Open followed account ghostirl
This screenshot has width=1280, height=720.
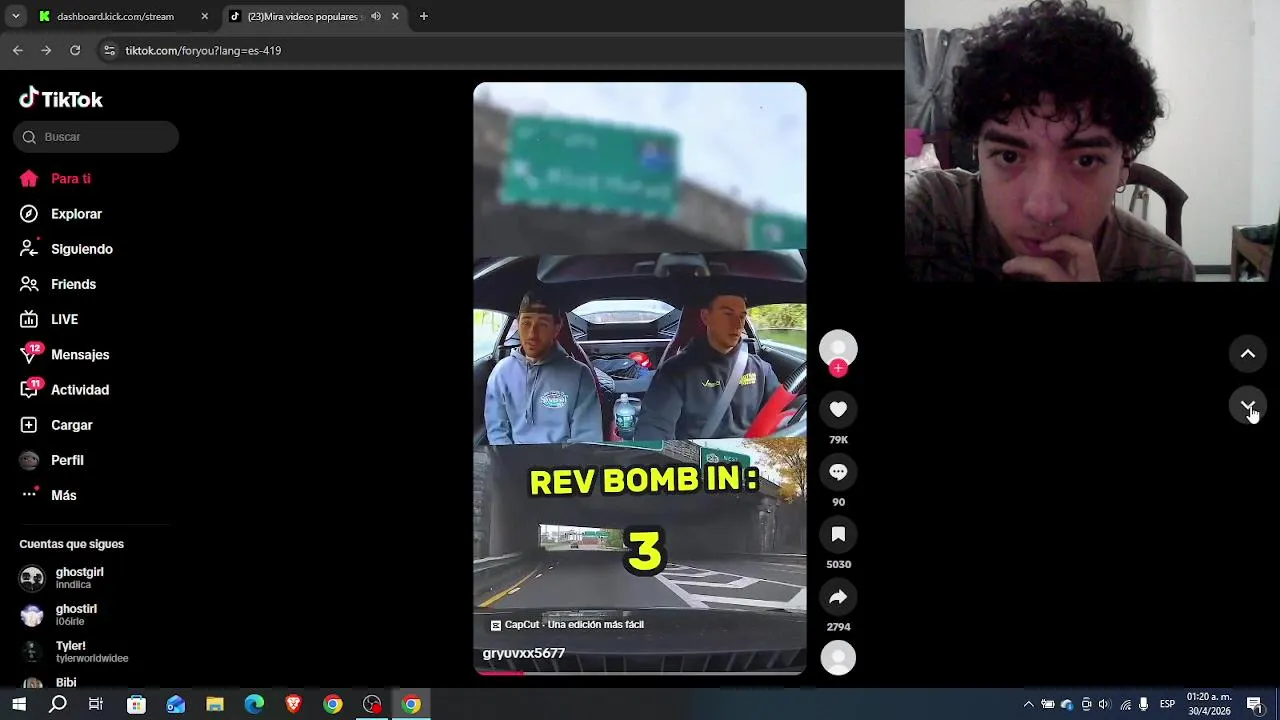point(59,614)
